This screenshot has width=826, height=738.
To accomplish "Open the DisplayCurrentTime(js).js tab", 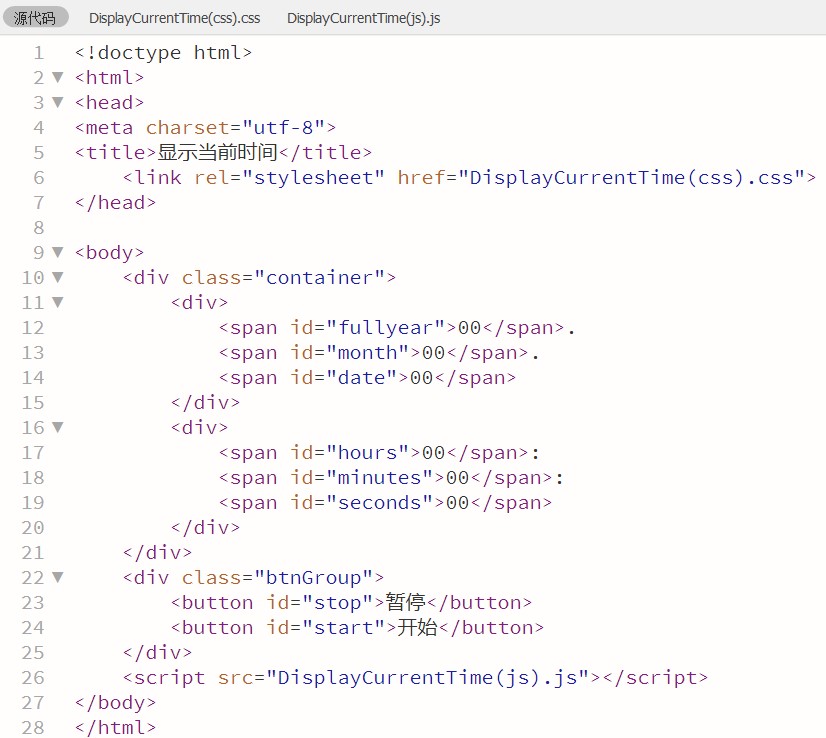I will tap(363, 18).
